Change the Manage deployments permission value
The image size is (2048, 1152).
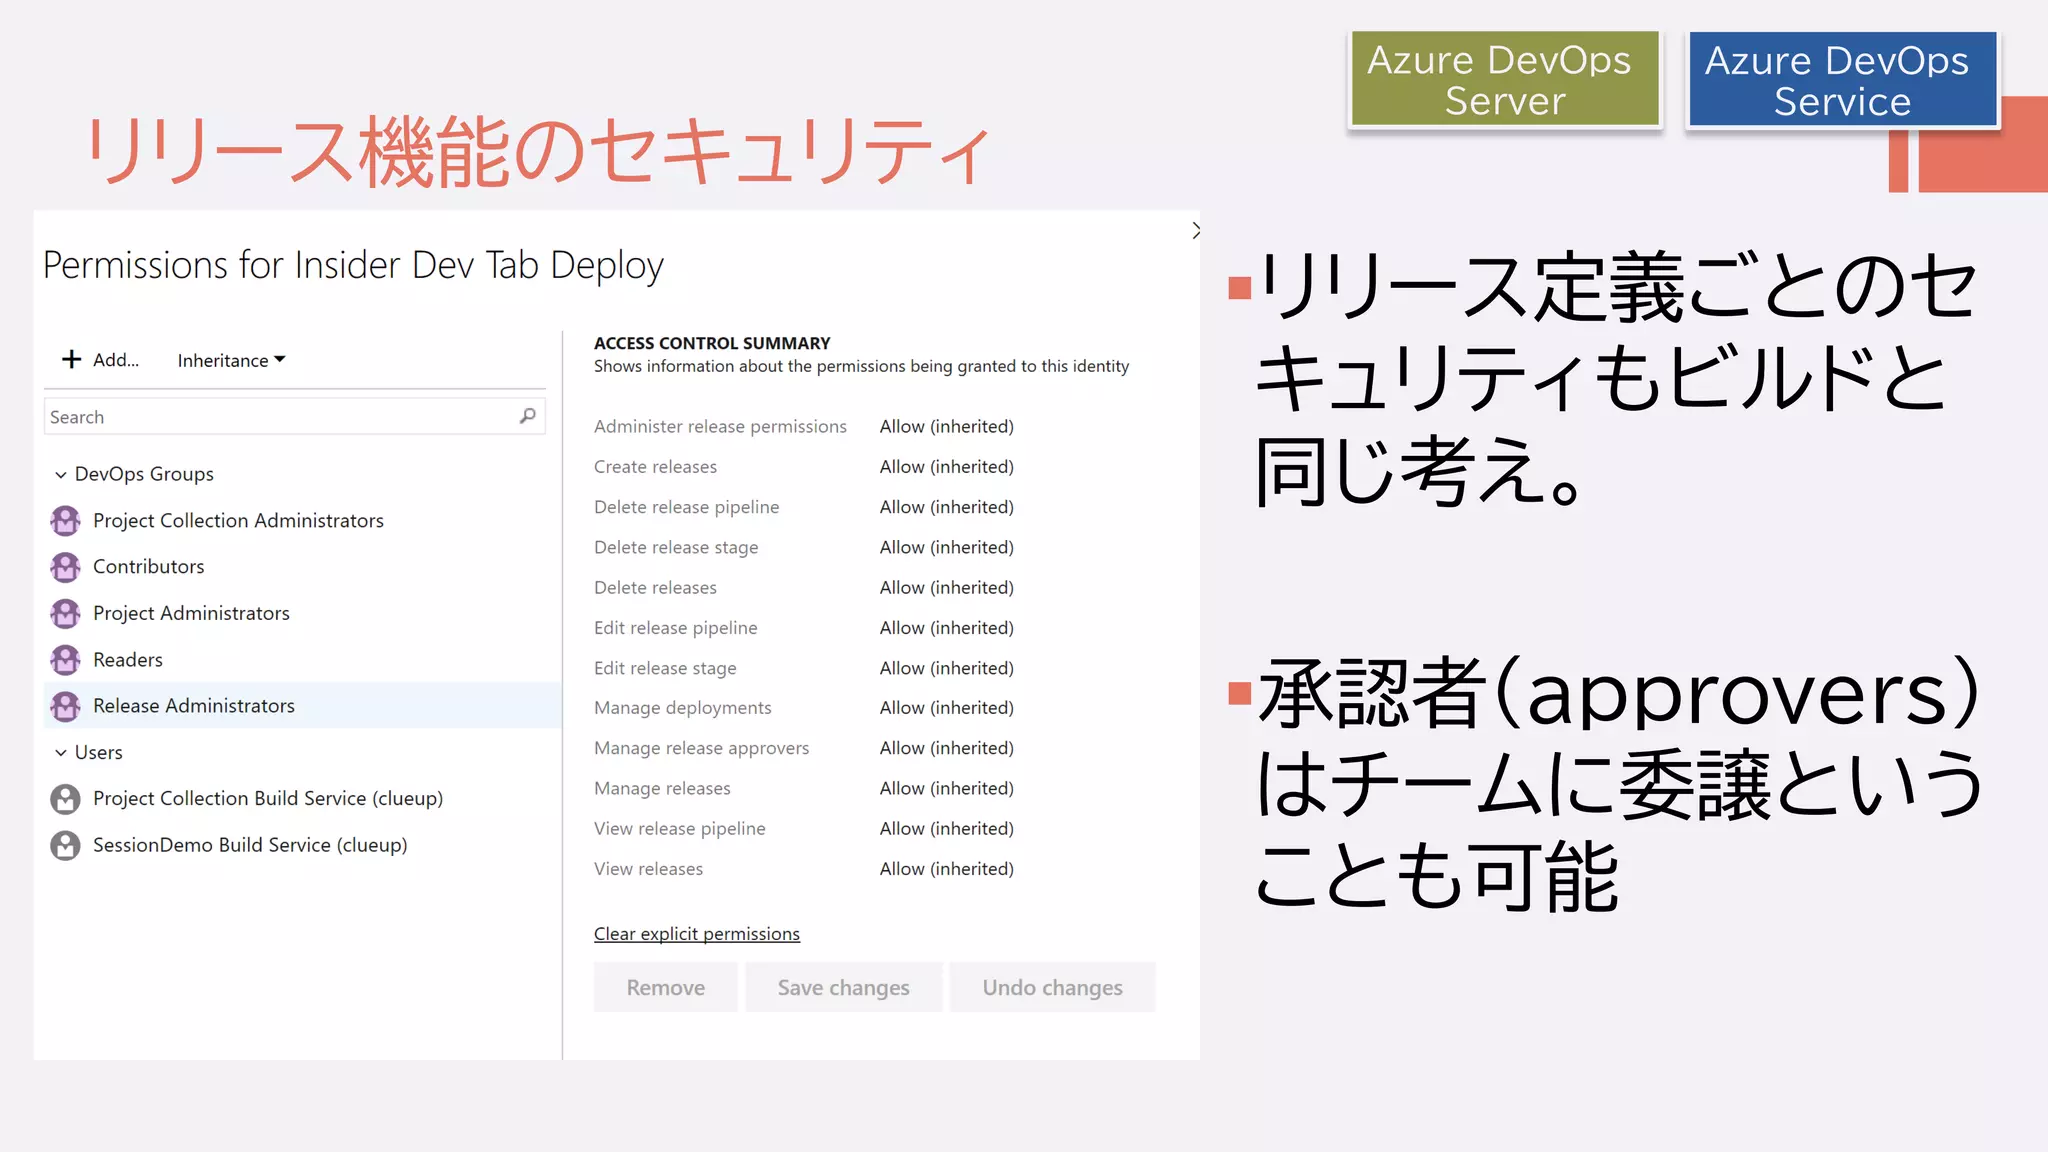tap(946, 707)
